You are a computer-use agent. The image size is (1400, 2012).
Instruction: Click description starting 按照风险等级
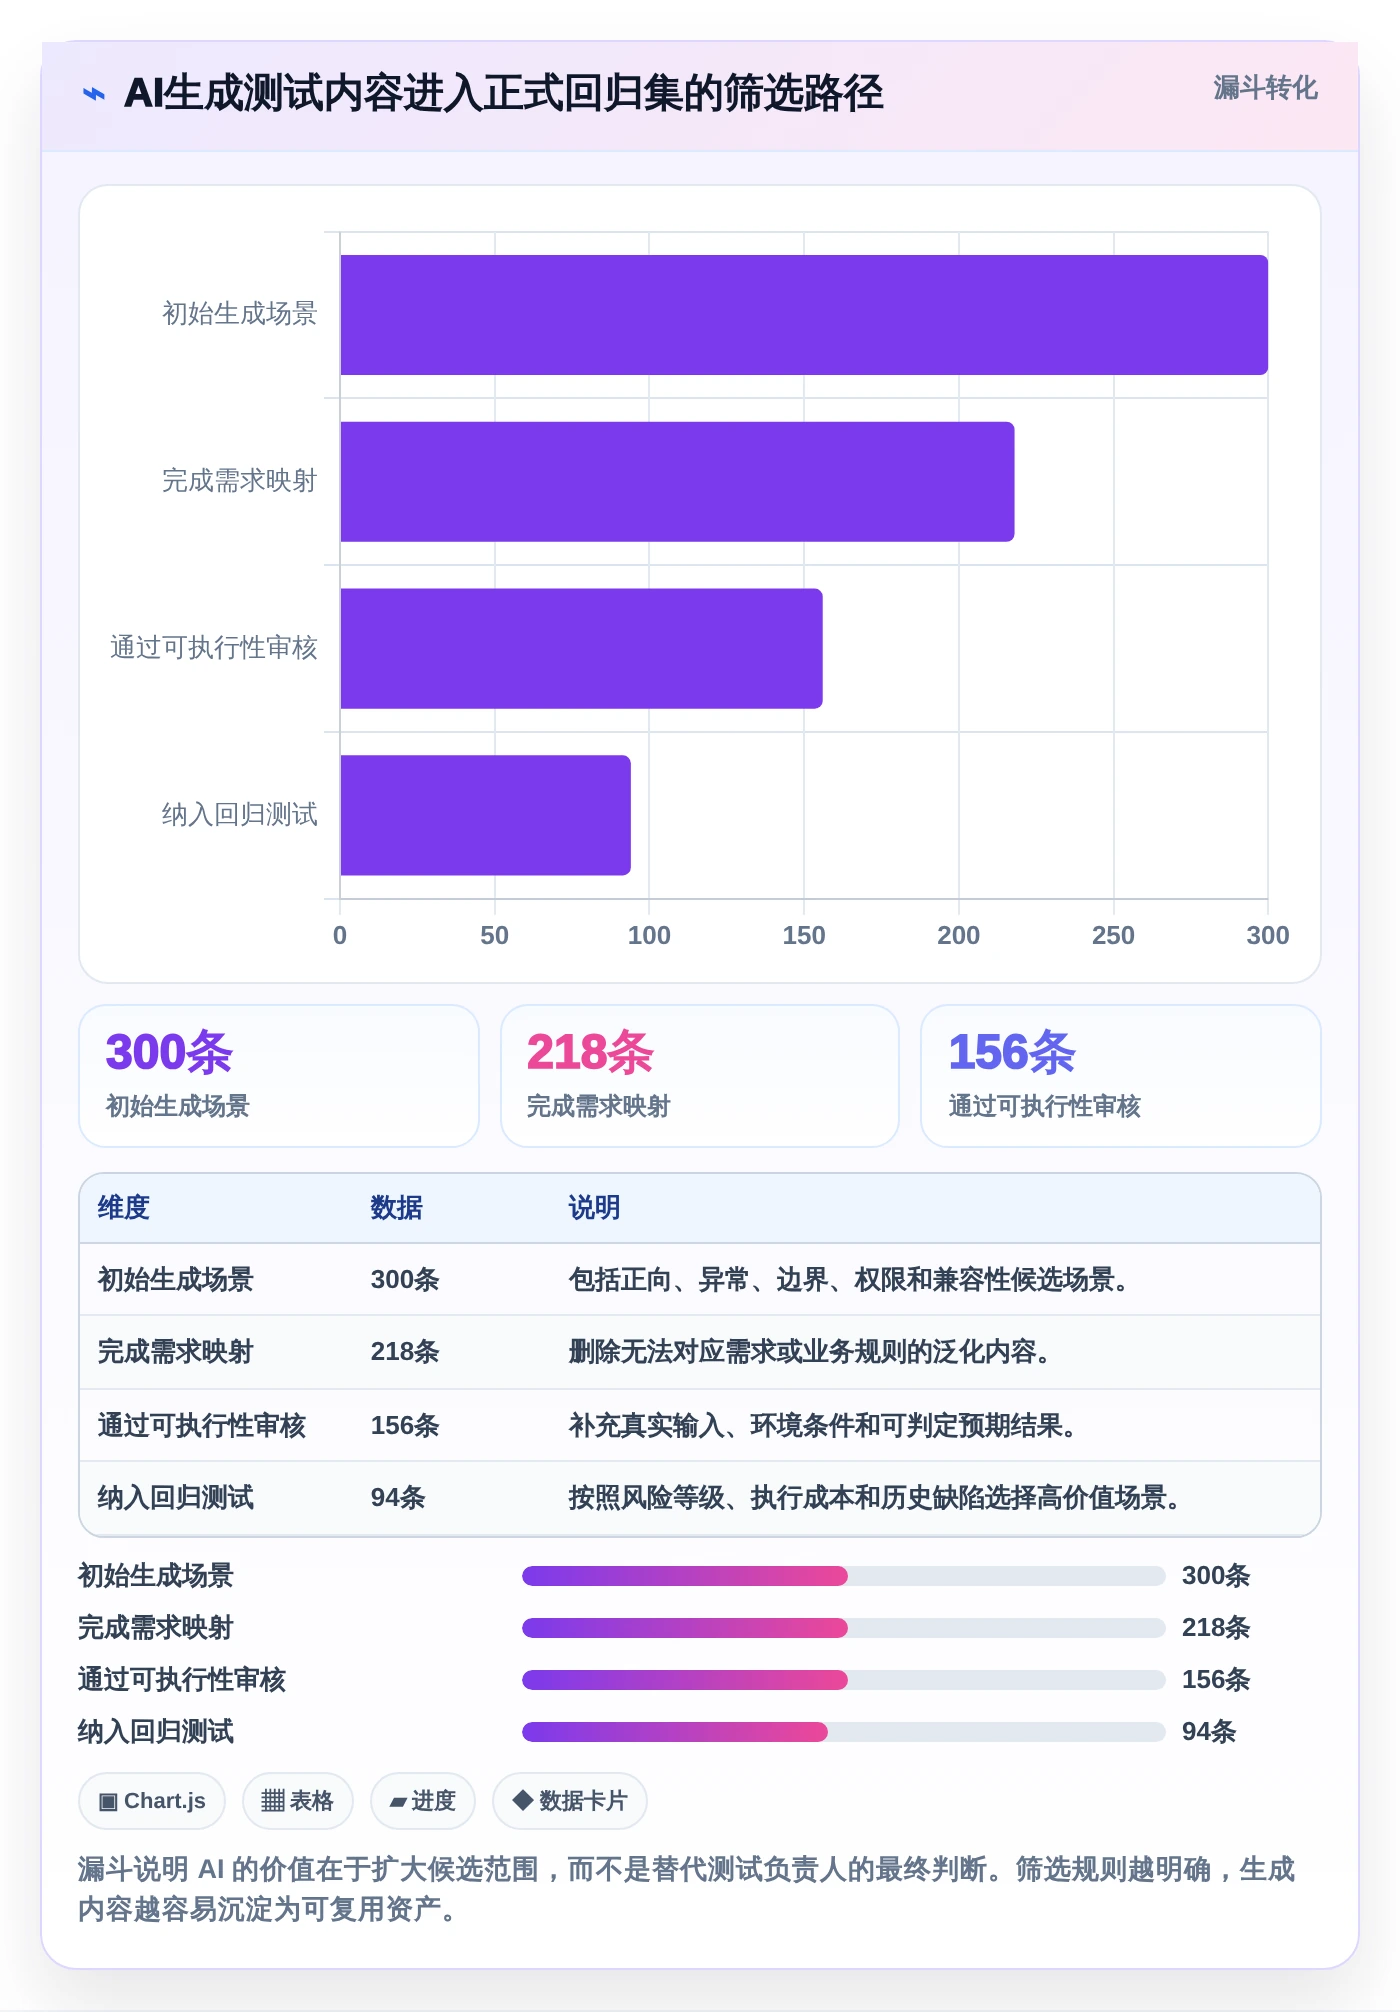click(876, 1498)
